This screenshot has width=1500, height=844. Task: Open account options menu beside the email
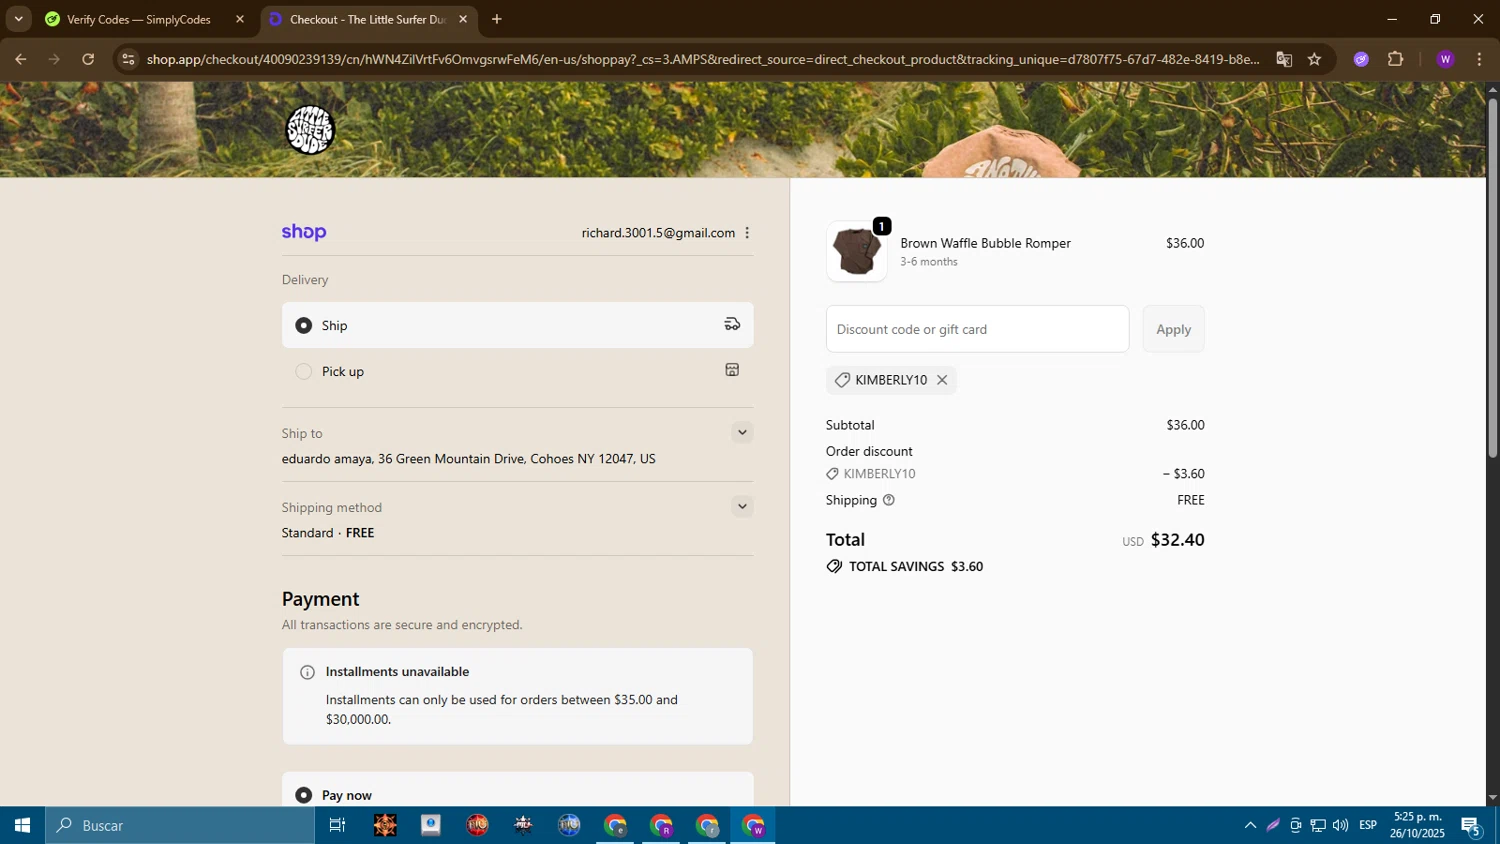[747, 233]
